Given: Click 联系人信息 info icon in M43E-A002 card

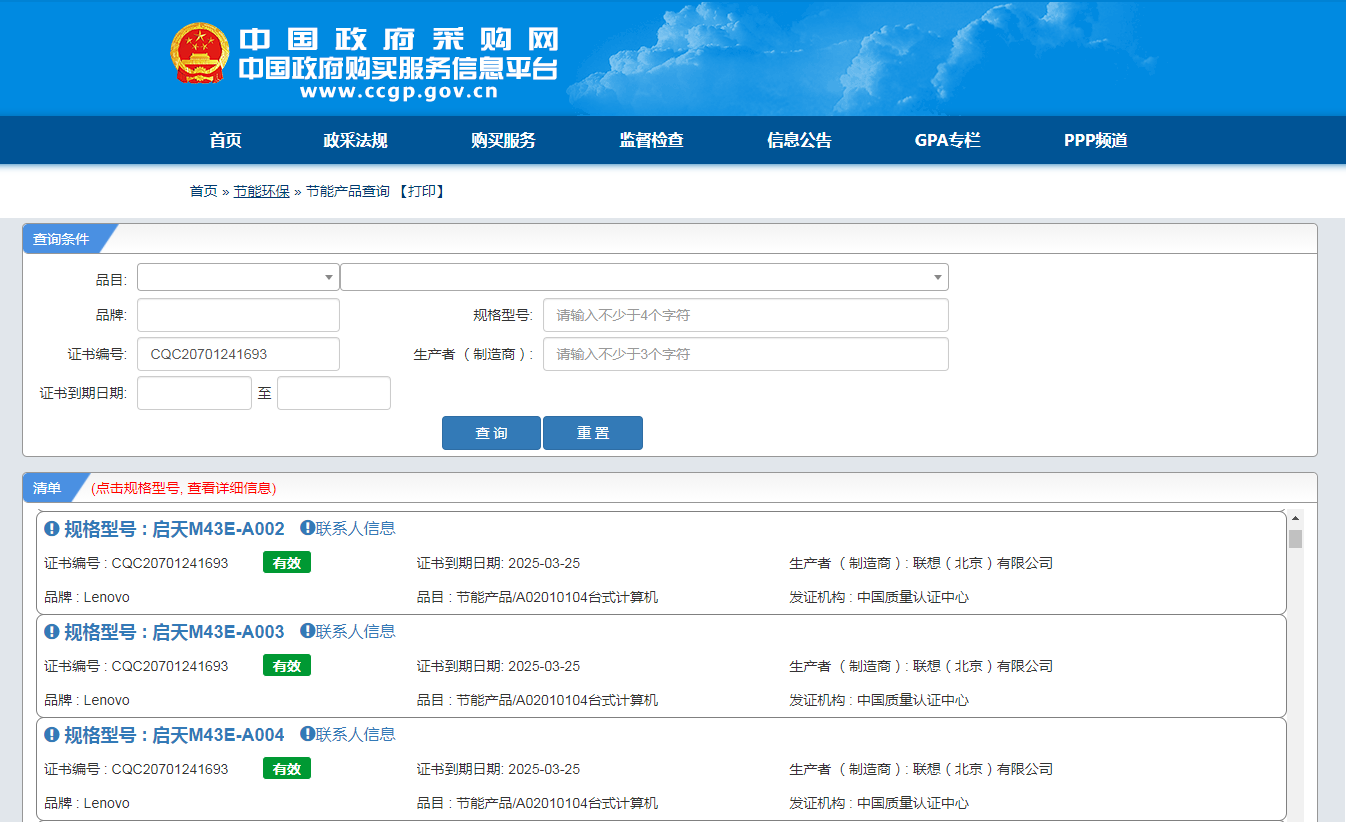Looking at the screenshot, I should coord(307,528).
